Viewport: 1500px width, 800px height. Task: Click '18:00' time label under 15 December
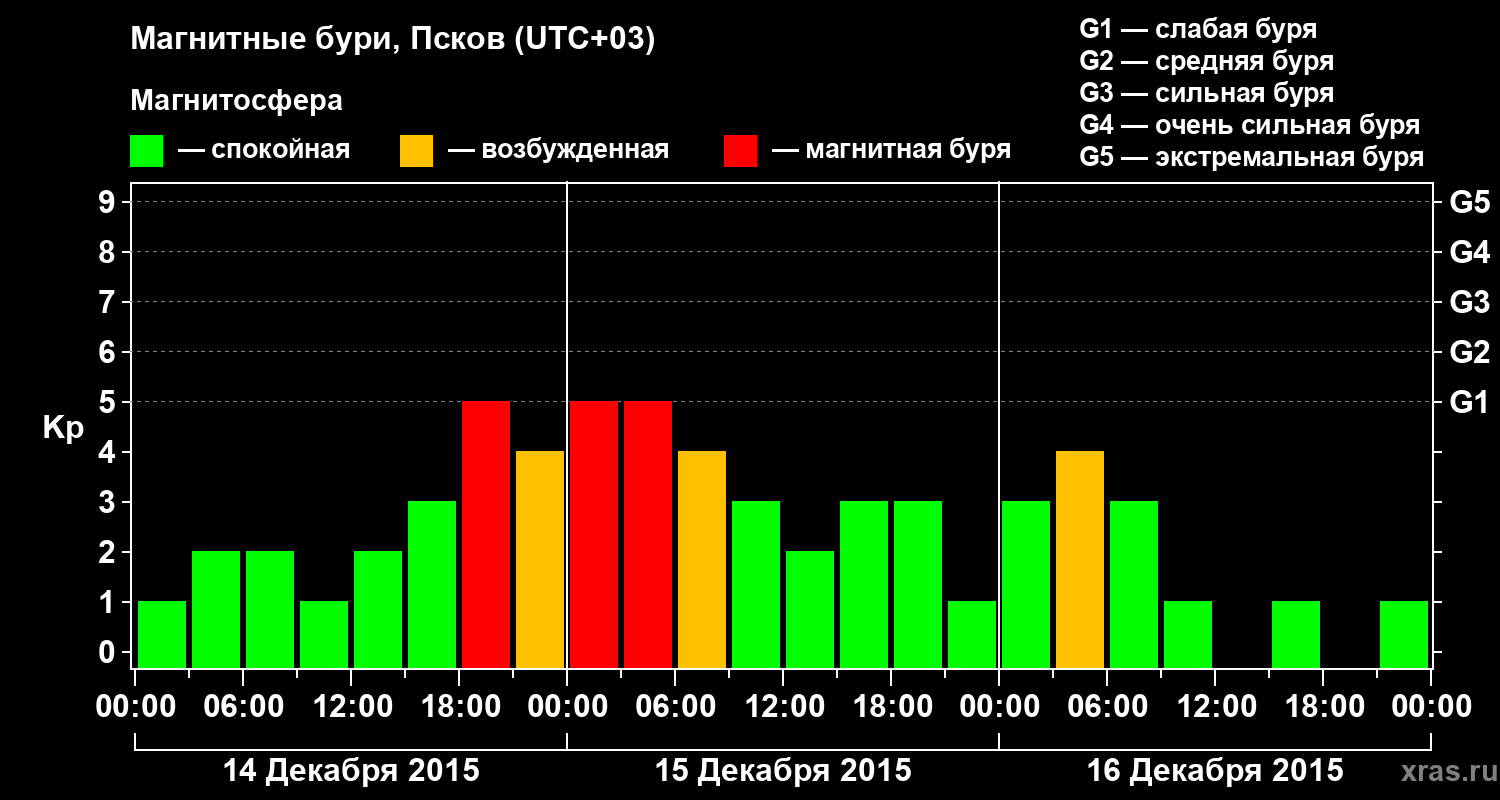891,707
